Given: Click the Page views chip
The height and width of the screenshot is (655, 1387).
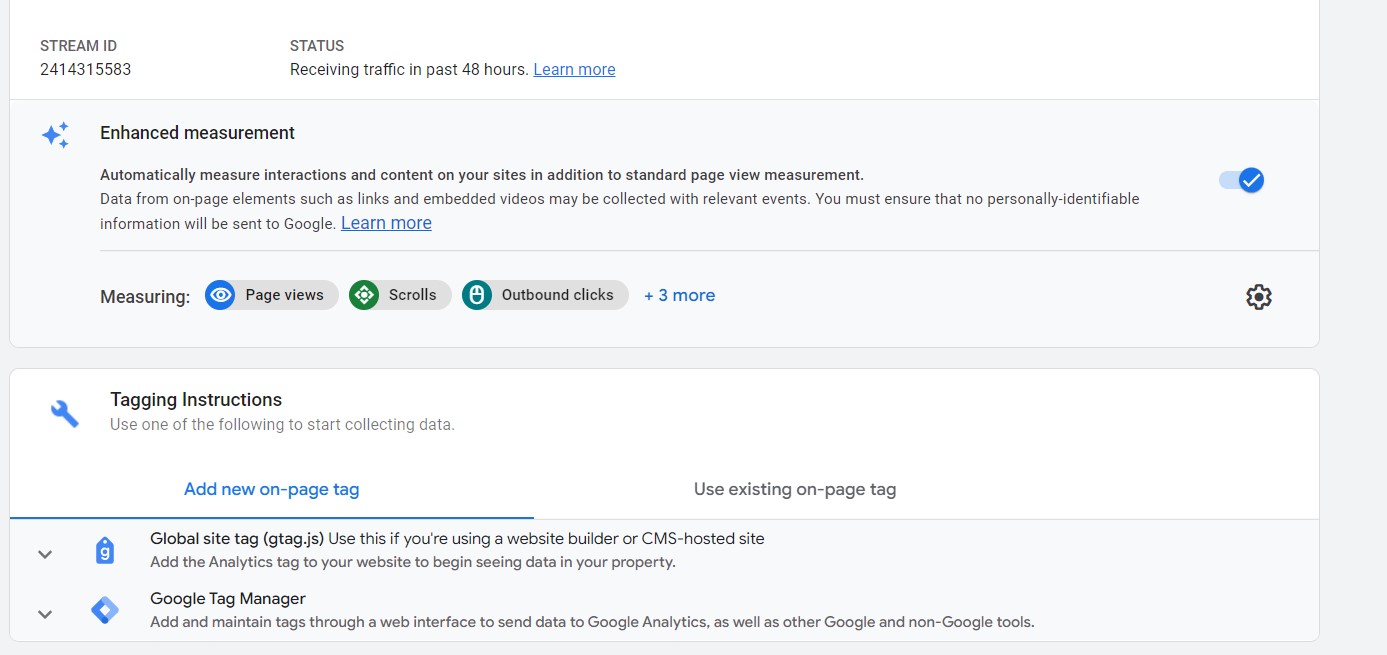Looking at the screenshot, I should [x=272, y=295].
